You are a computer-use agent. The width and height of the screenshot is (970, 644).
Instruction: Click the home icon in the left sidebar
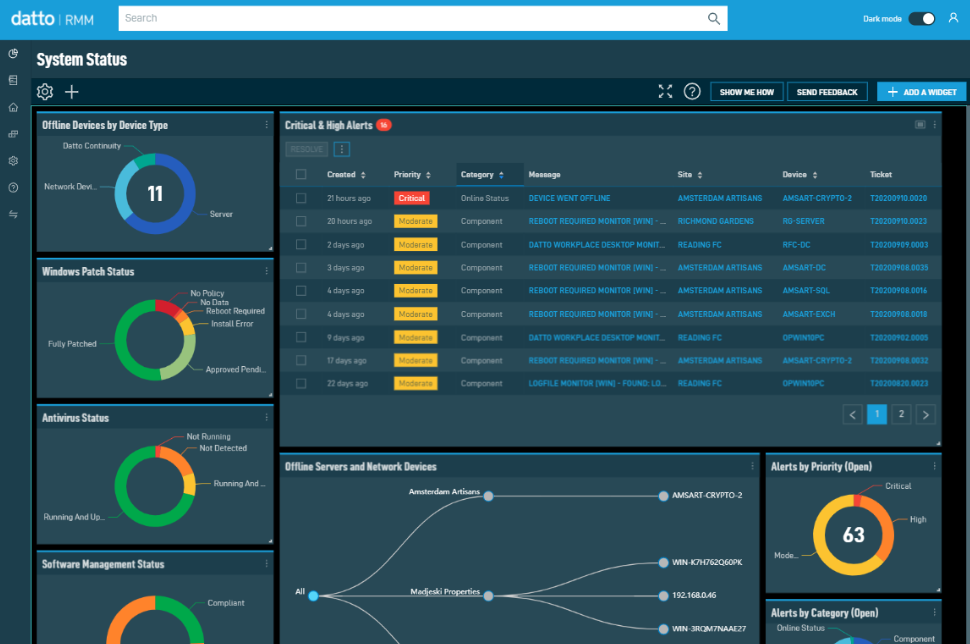coord(13,108)
